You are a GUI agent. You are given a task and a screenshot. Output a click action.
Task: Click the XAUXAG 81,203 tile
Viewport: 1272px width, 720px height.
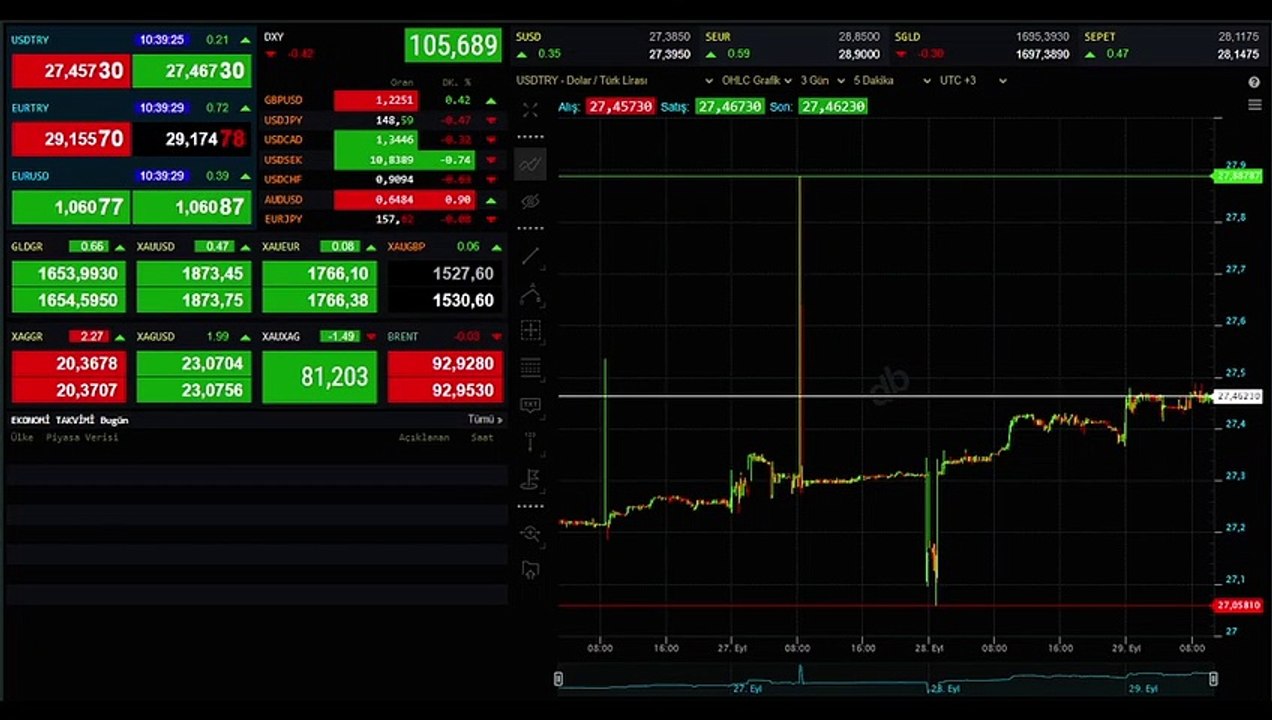pos(320,376)
